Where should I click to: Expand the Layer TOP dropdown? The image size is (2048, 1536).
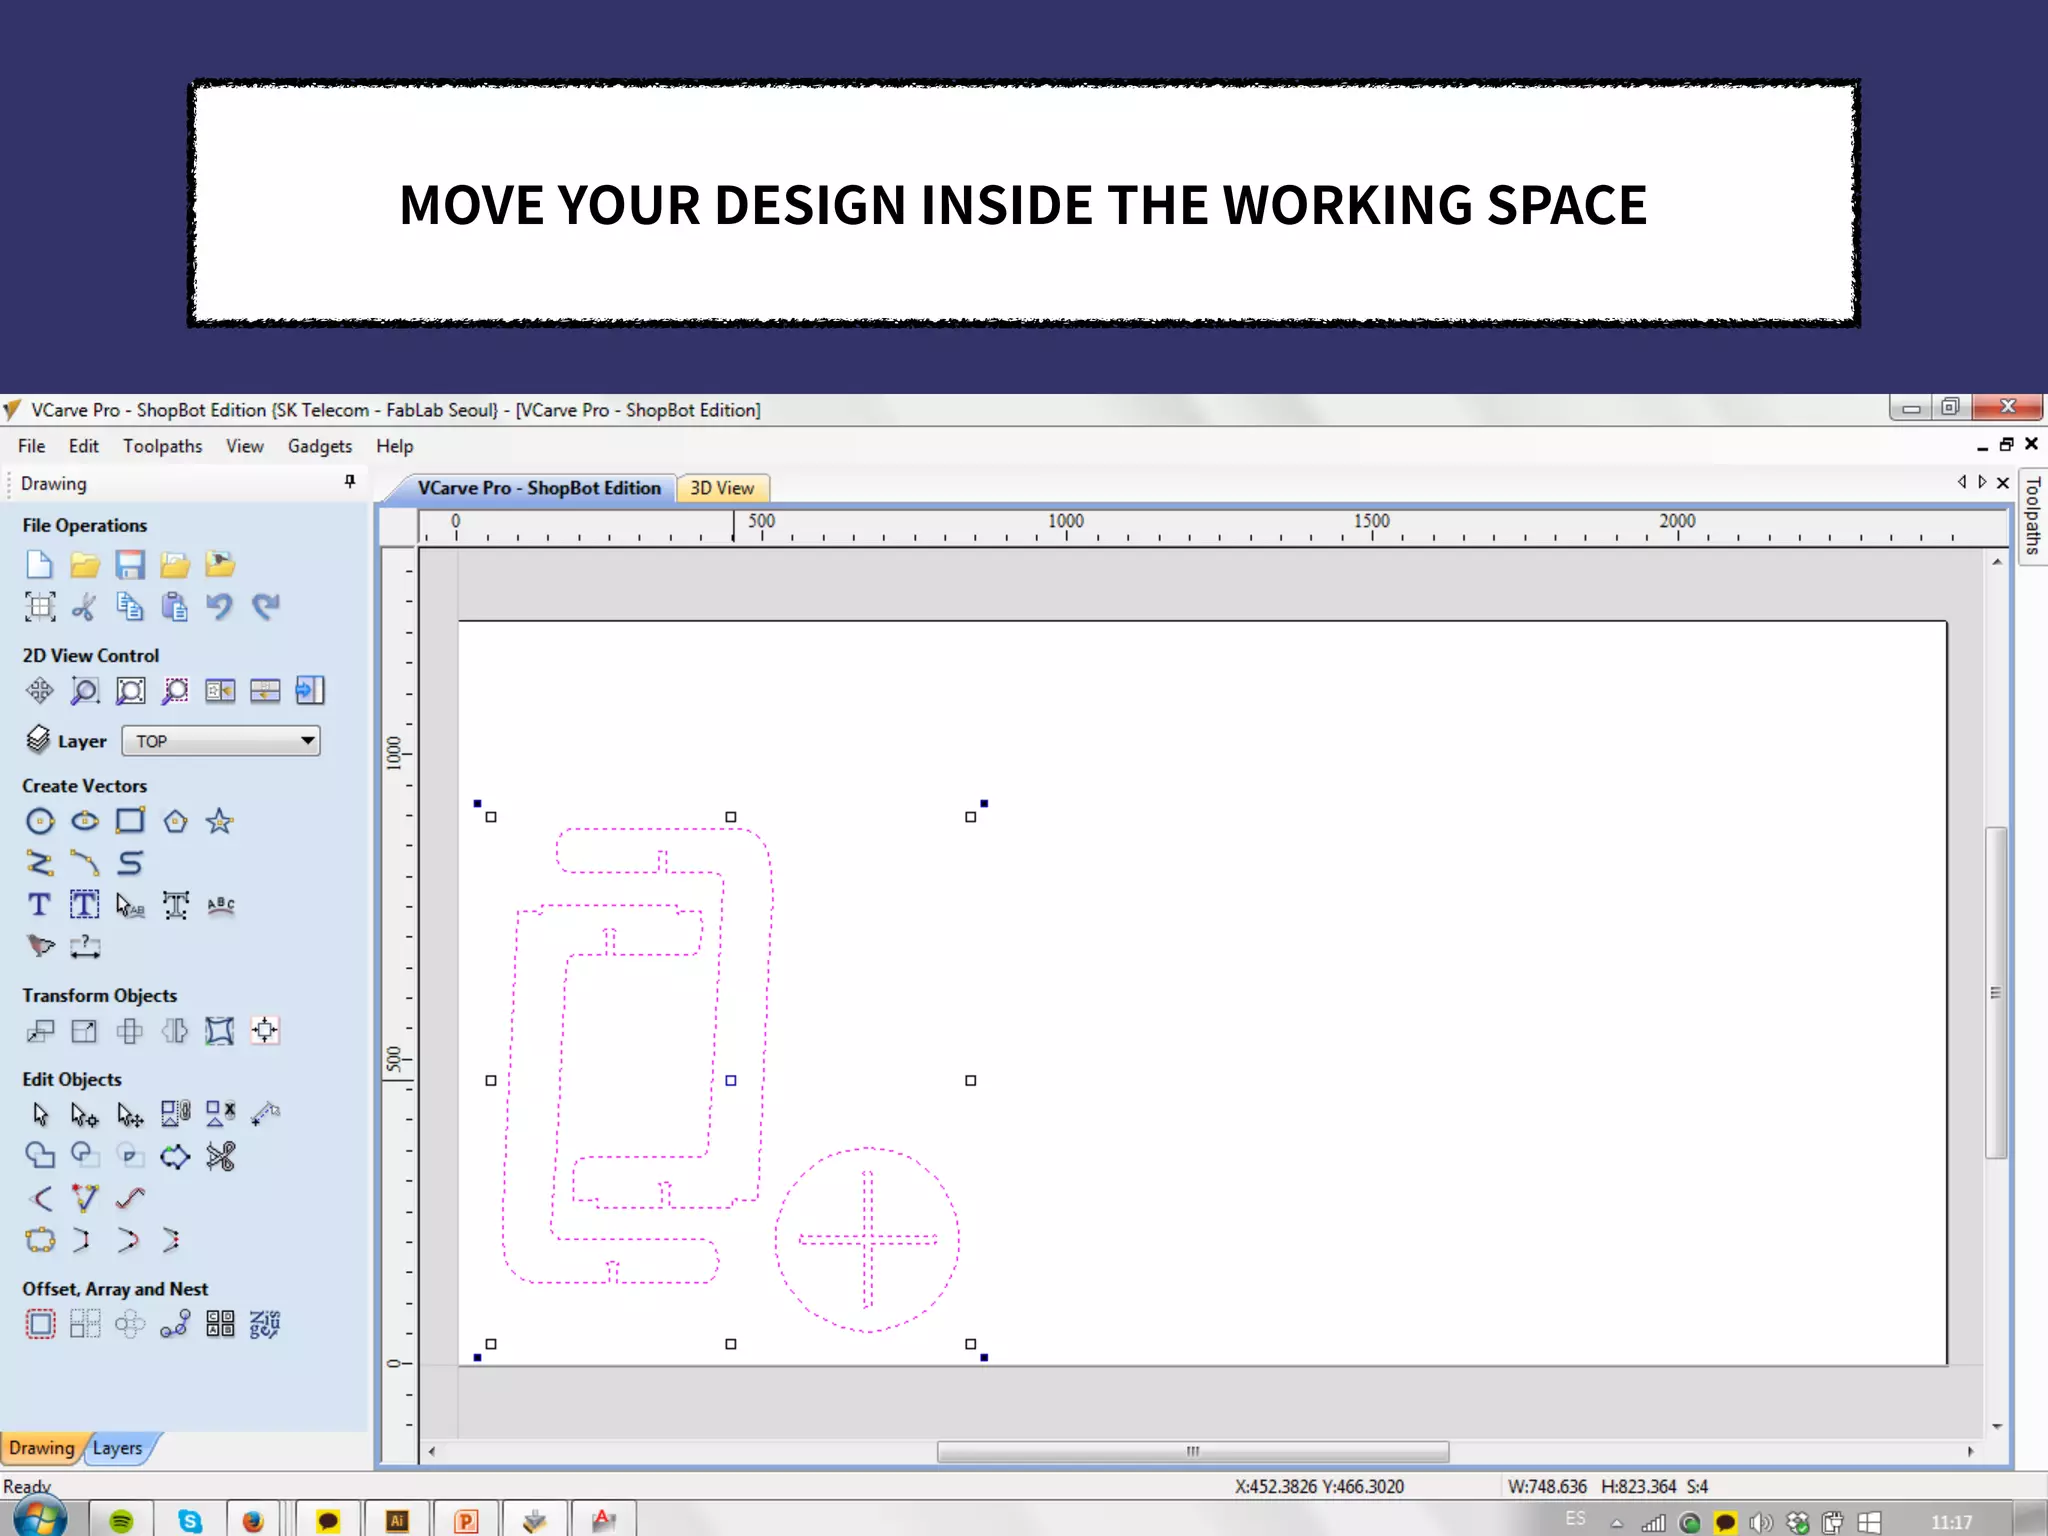[x=307, y=741]
